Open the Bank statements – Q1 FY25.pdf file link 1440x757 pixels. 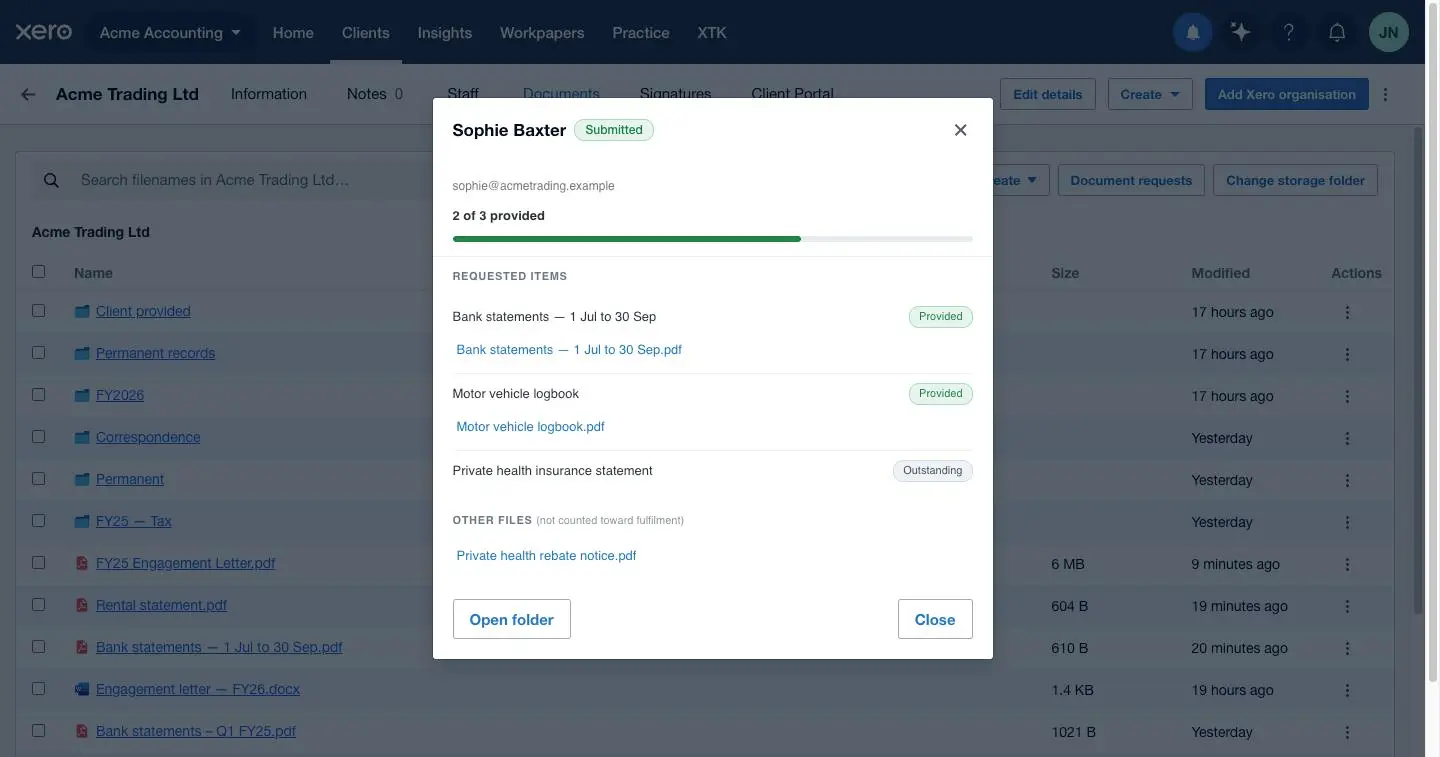[196, 731]
